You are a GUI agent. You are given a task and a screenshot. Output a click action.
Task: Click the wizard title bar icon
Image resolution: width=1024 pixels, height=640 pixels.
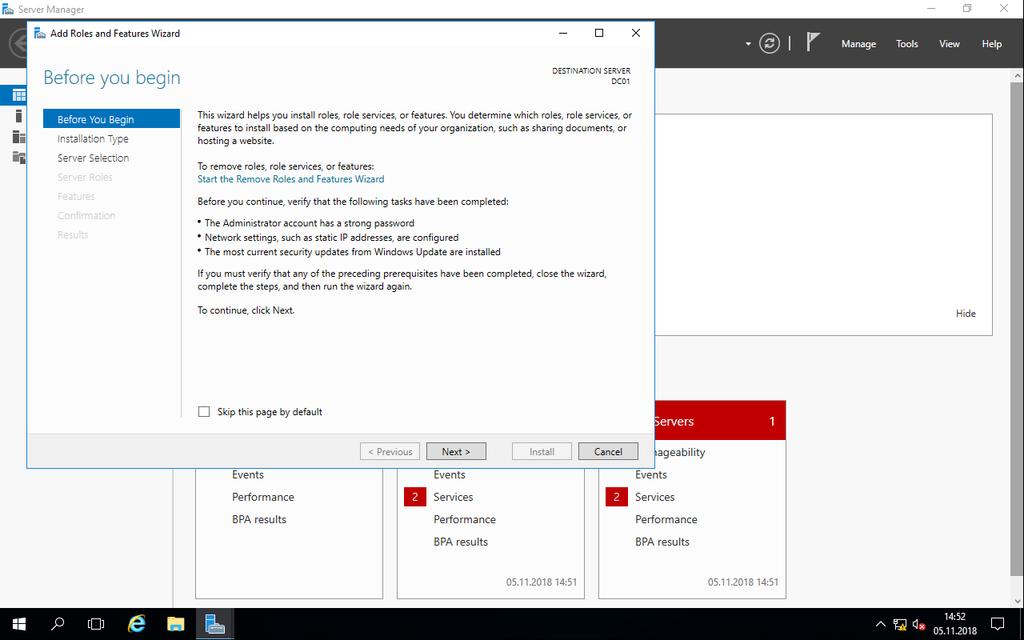(x=40, y=33)
